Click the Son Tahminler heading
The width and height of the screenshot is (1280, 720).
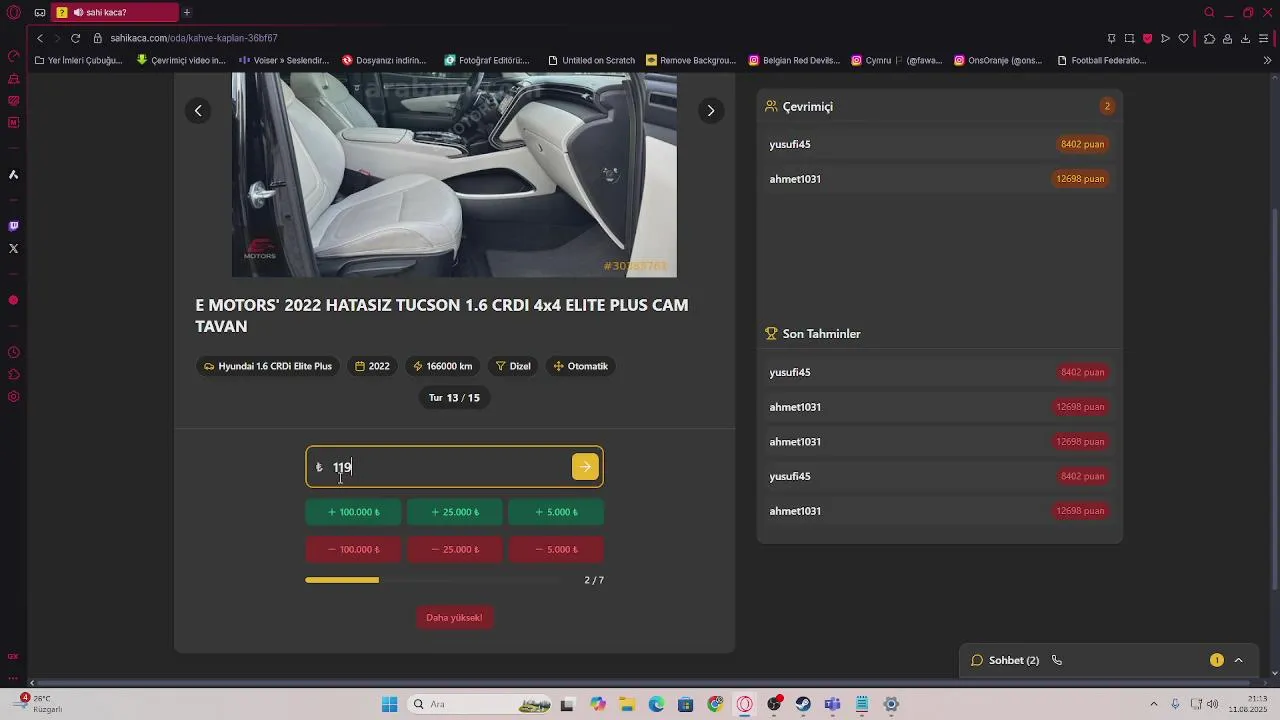821,334
